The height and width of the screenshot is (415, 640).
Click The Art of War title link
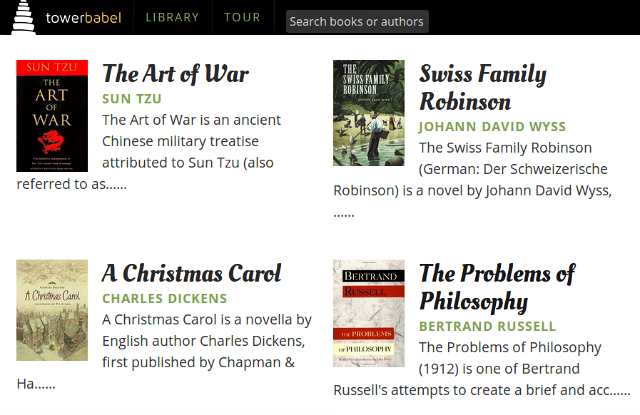tap(175, 73)
